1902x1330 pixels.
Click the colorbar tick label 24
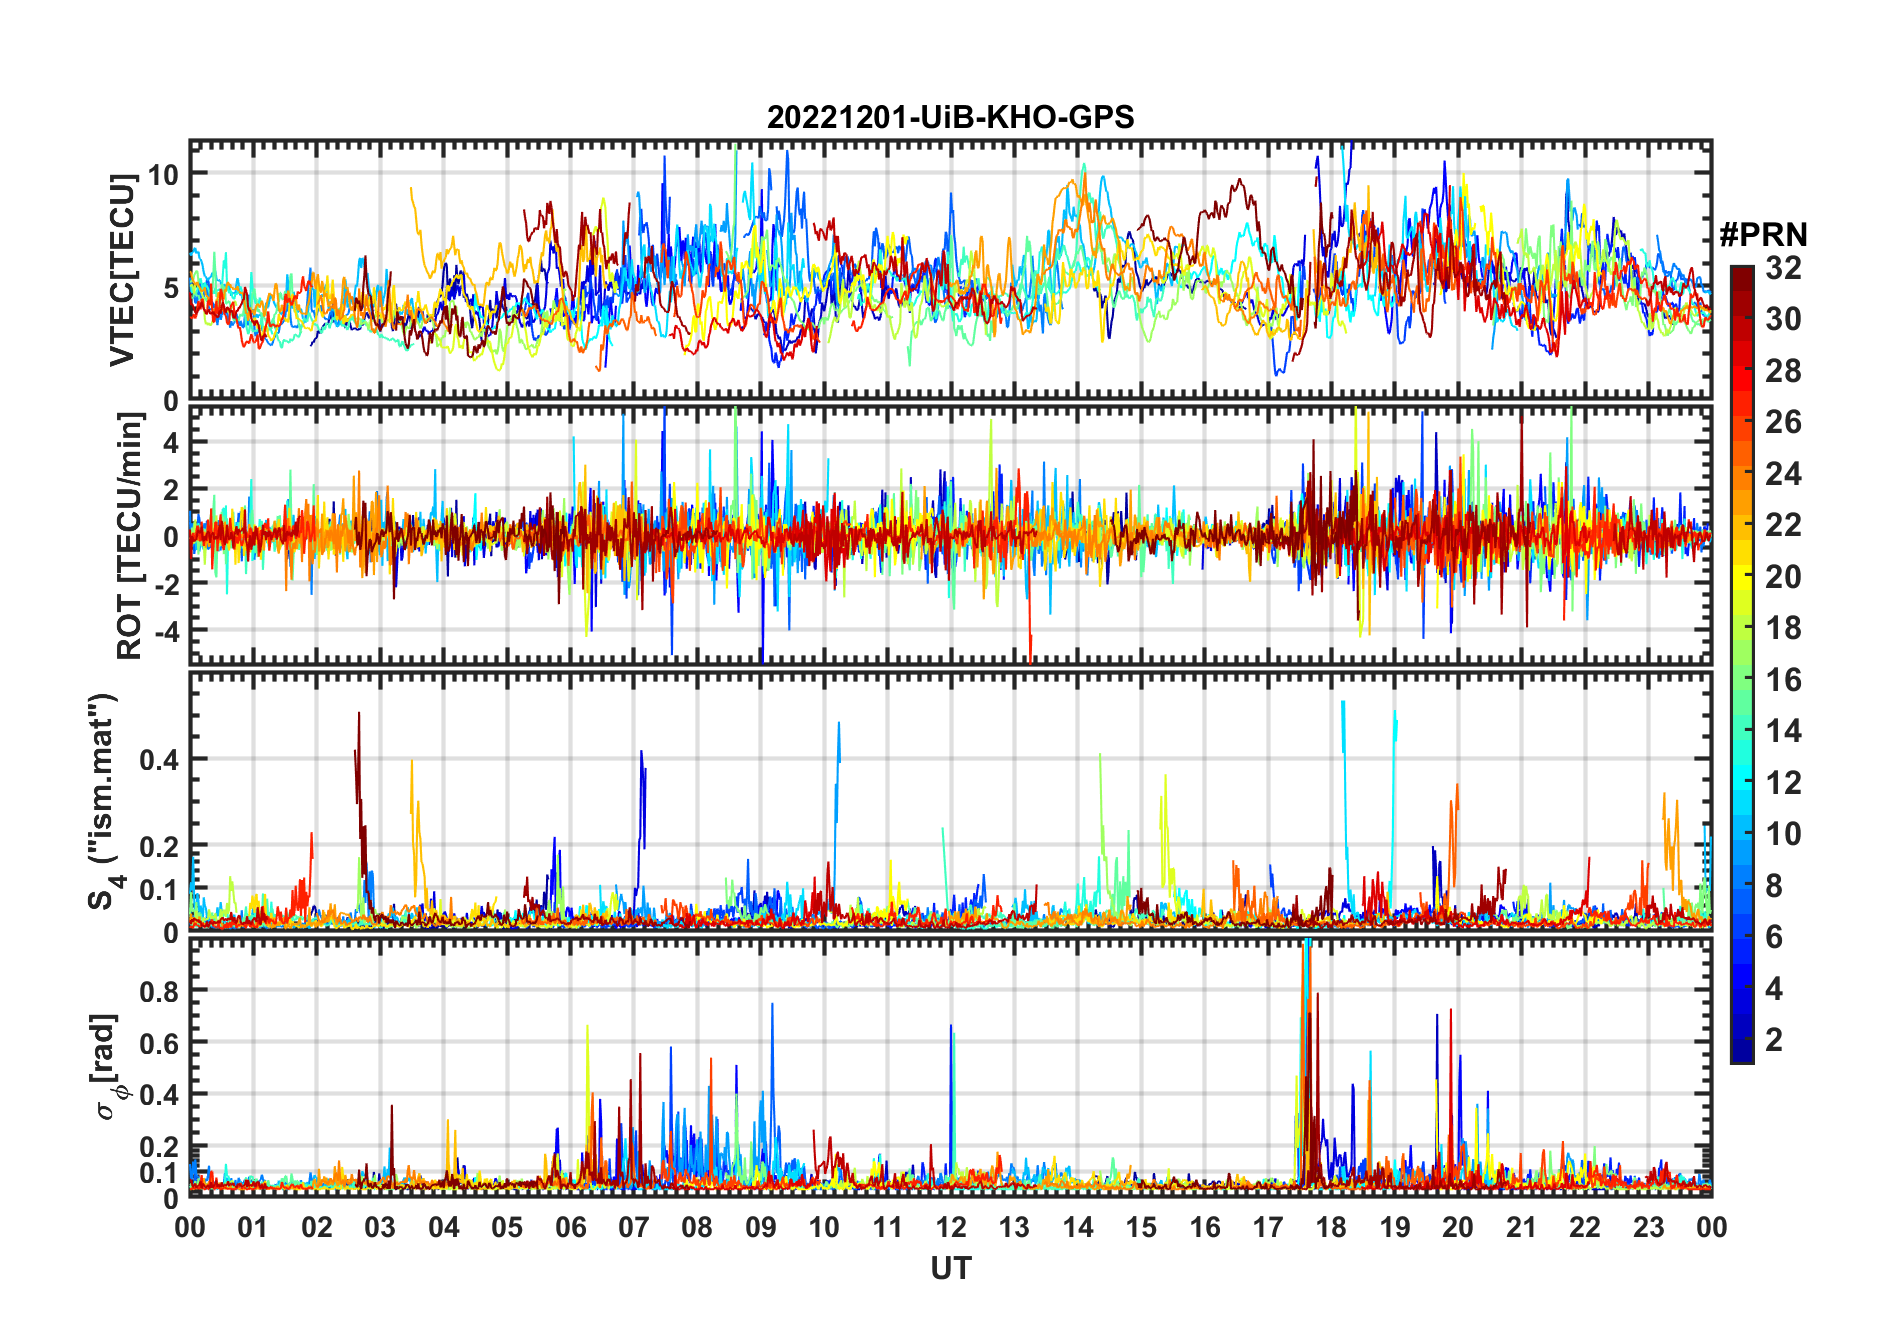1782,474
